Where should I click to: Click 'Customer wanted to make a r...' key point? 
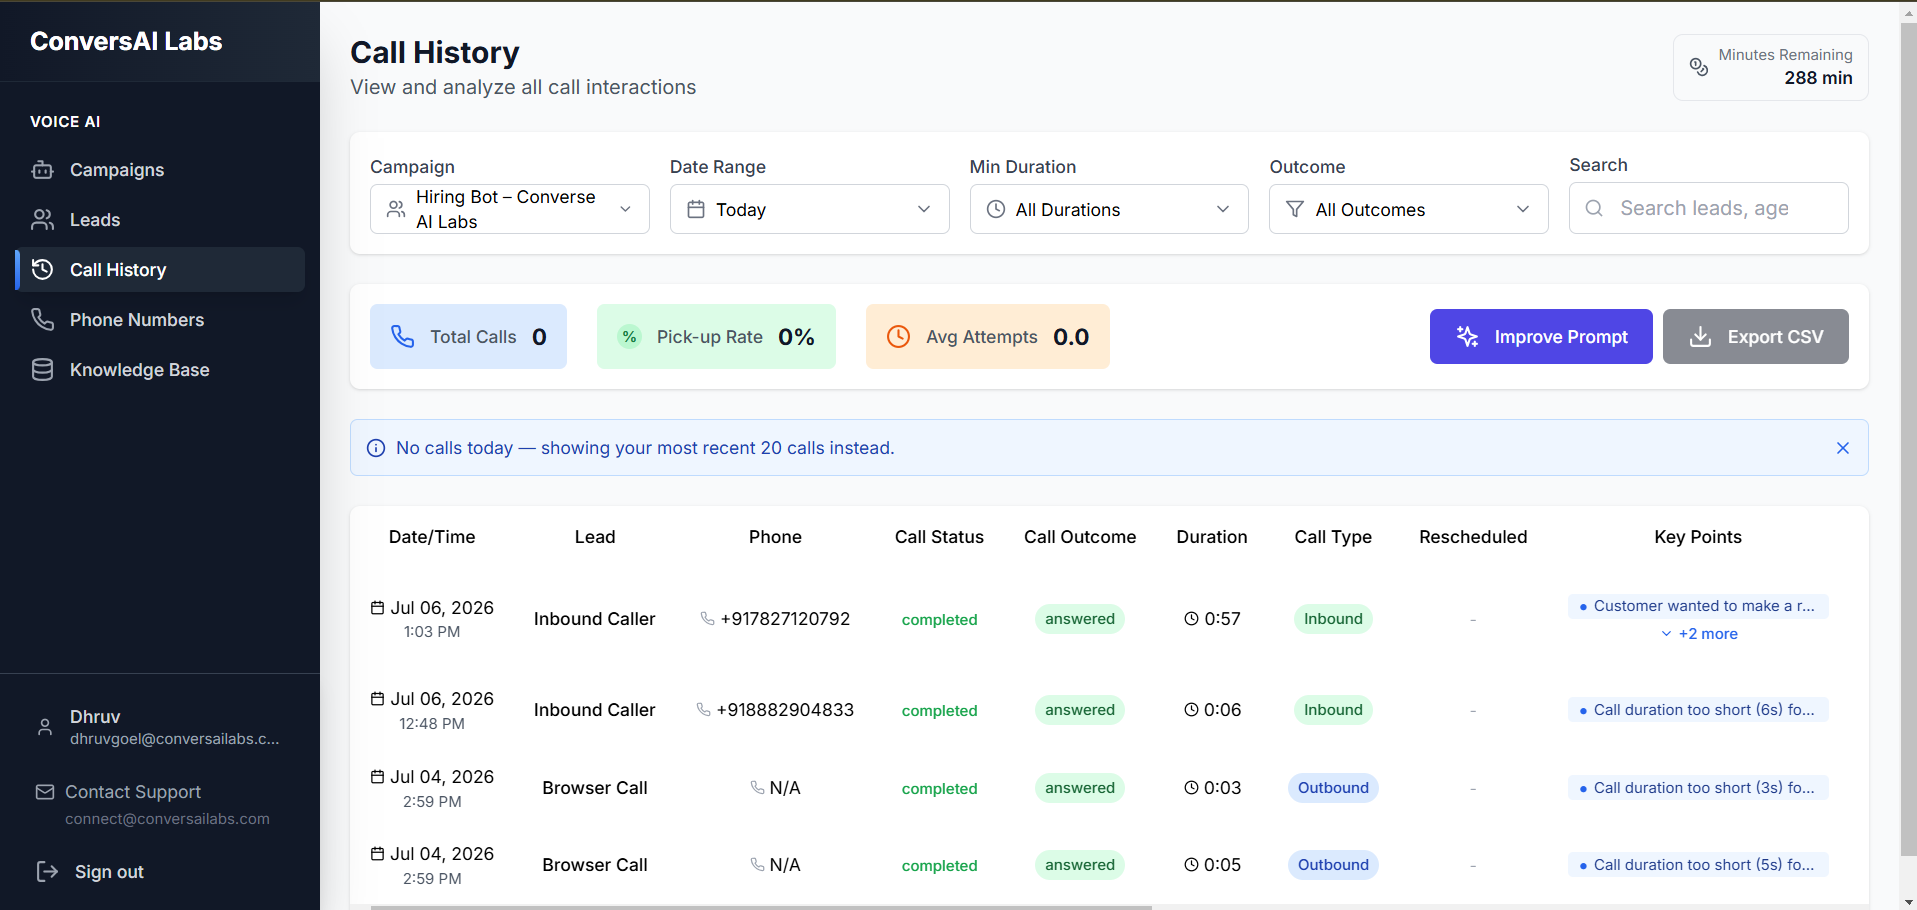[x=1698, y=606]
